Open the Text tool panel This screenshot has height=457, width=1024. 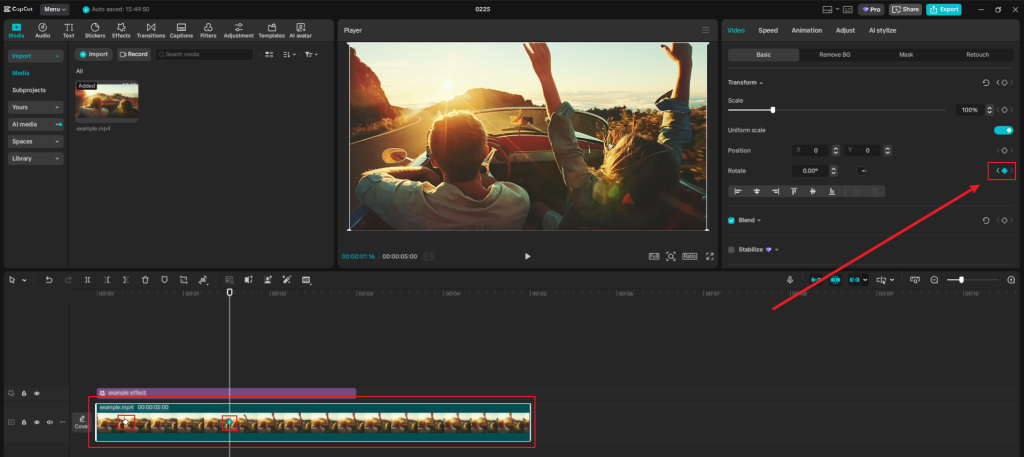(69, 31)
